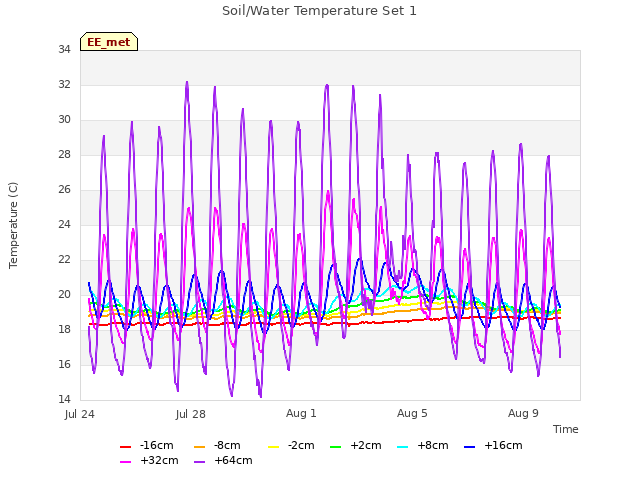Click the purple +64cm legend swatch
This screenshot has width=640, height=480.
pyautogui.click(x=200, y=462)
